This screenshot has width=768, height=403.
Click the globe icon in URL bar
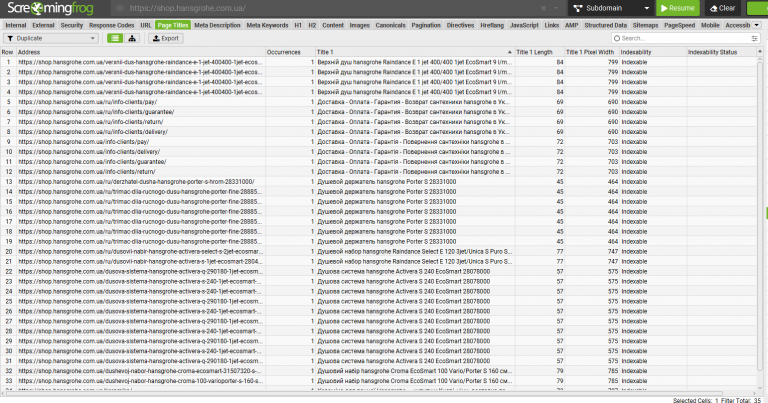click(120, 8)
